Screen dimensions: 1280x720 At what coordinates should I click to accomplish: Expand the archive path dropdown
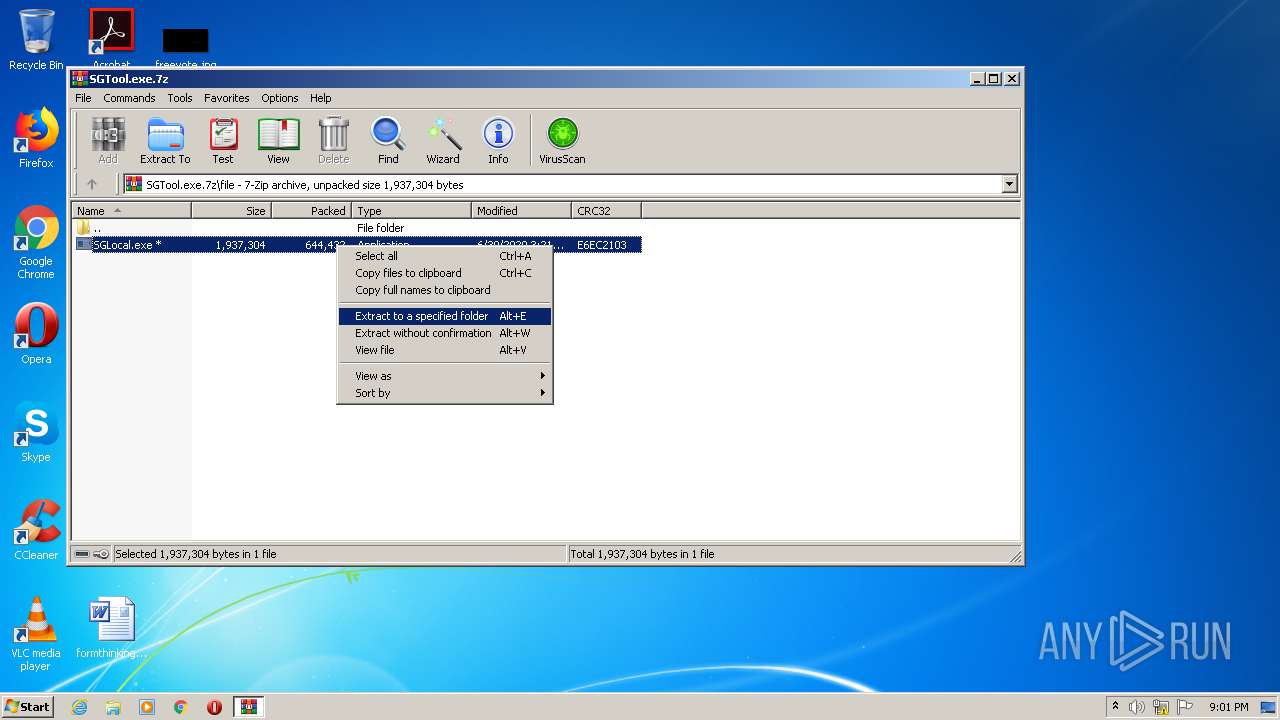pos(1009,184)
